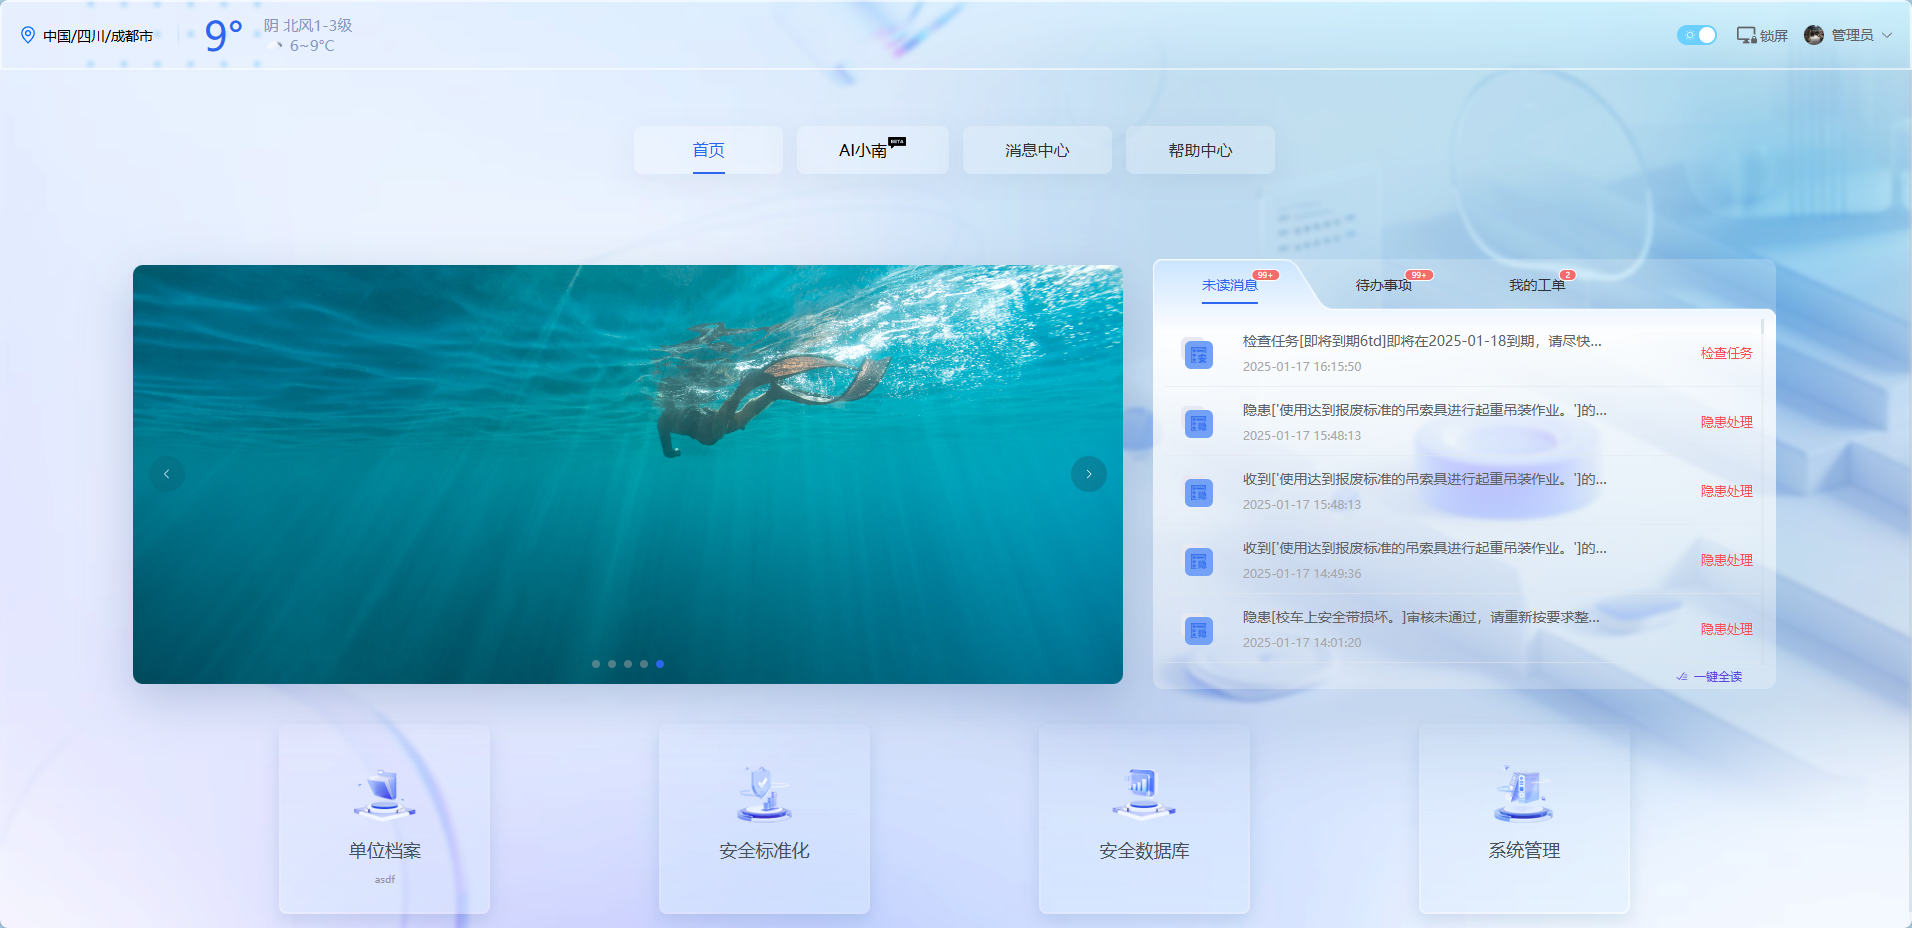This screenshot has height=928, width=1912.
Task: Click the administrator avatar icon
Action: [x=1813, y=35]
